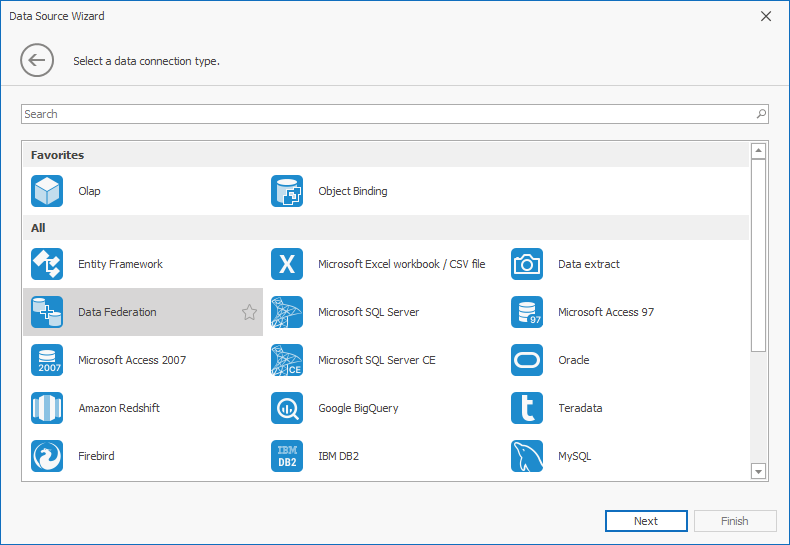Pick the Google BigQuery icon
This screenshot has width=790, height=545.
(x=287, y=408)
